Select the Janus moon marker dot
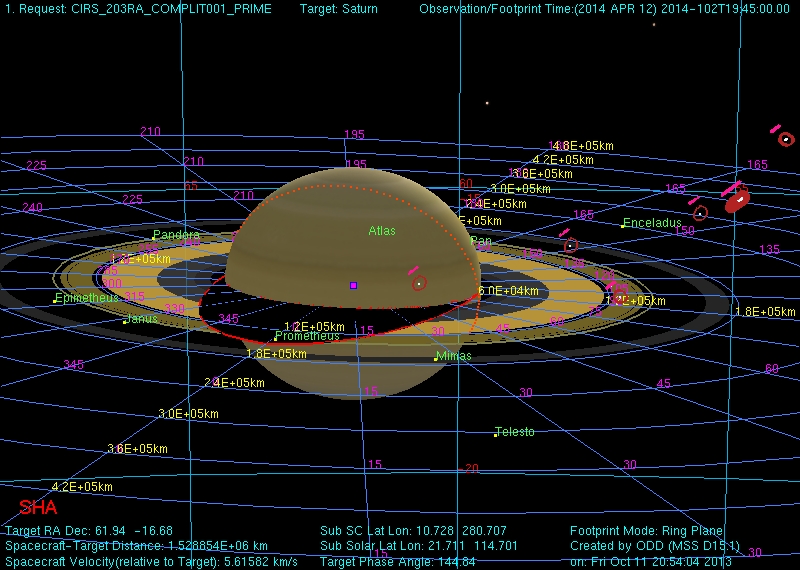Viewport: 800px width, 570px height. point(124,321)
